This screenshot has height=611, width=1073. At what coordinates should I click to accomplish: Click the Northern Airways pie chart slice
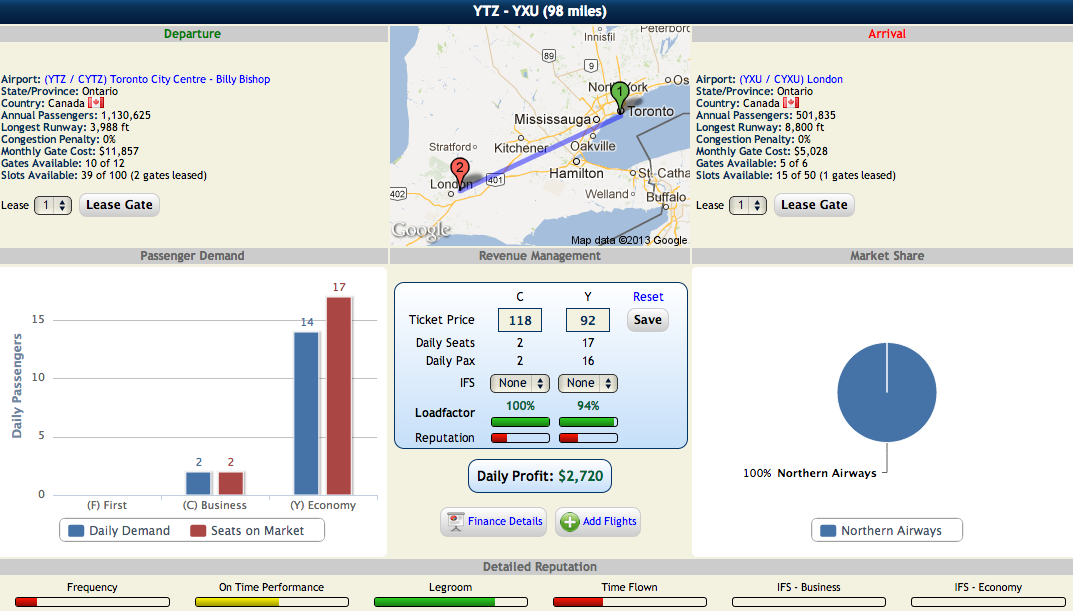[887, 393]
